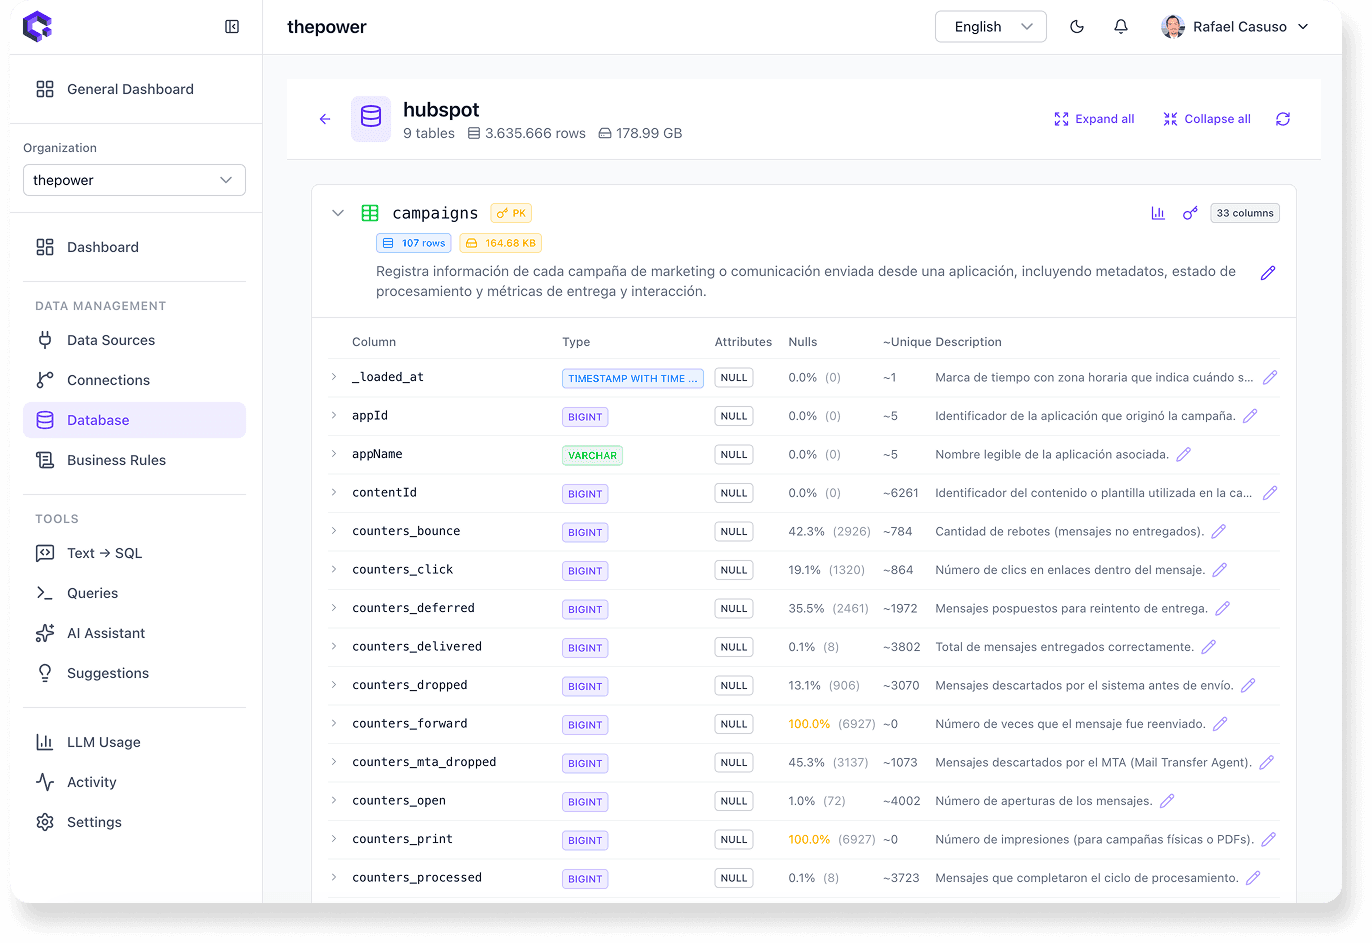Open notifications via the bell icon

coord(1121,27)
